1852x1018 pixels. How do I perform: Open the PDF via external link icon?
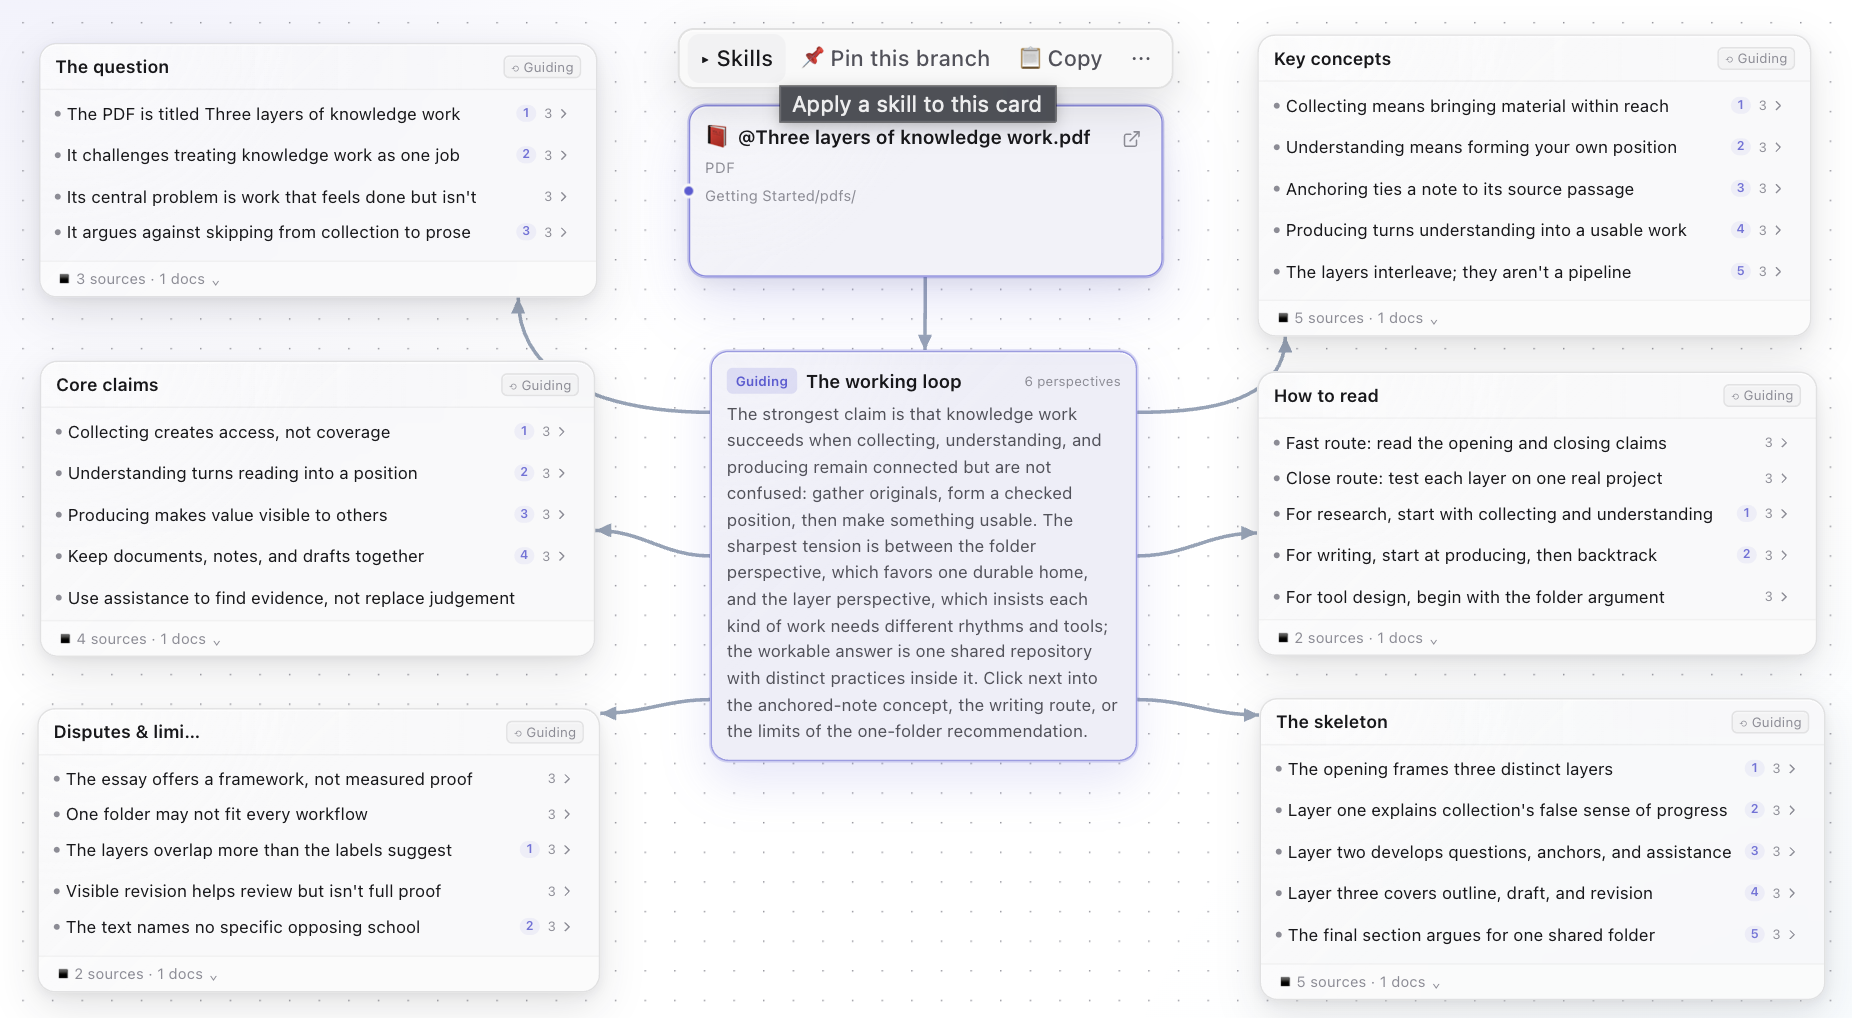[1131, 139]
